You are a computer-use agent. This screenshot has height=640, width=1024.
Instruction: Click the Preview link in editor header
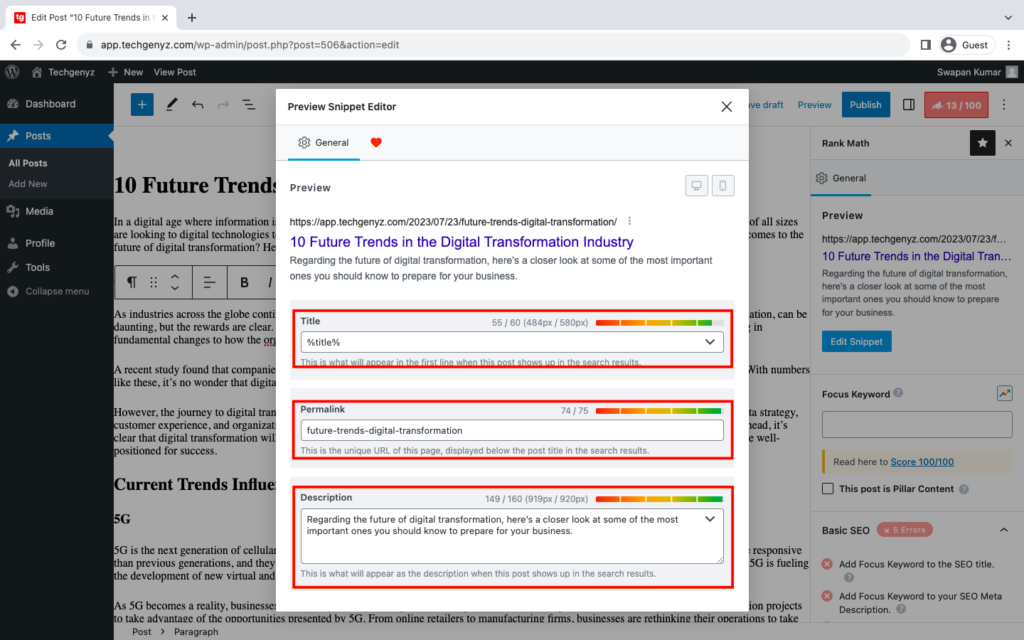814,104
